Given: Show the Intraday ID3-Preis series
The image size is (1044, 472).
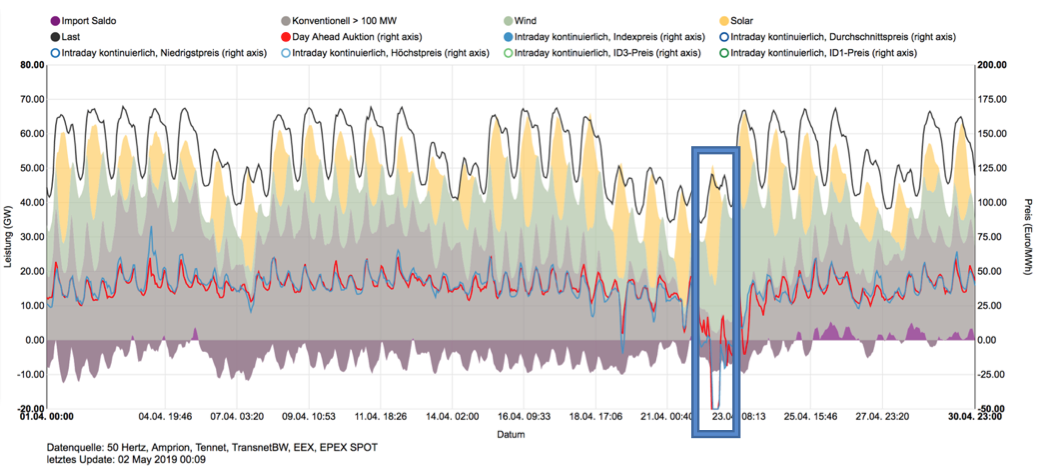Looking at the screenshot, I should (508, 51).
